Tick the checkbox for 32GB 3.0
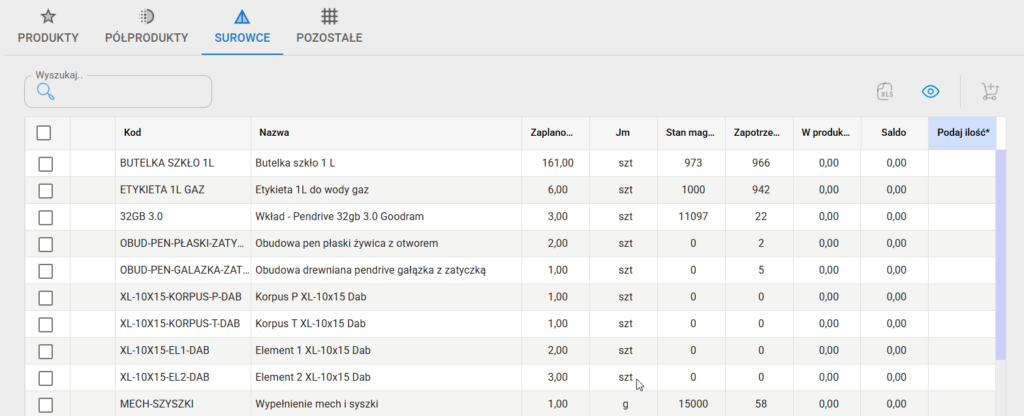Screen dimensions: 1024x416 [x=44, y=217]
